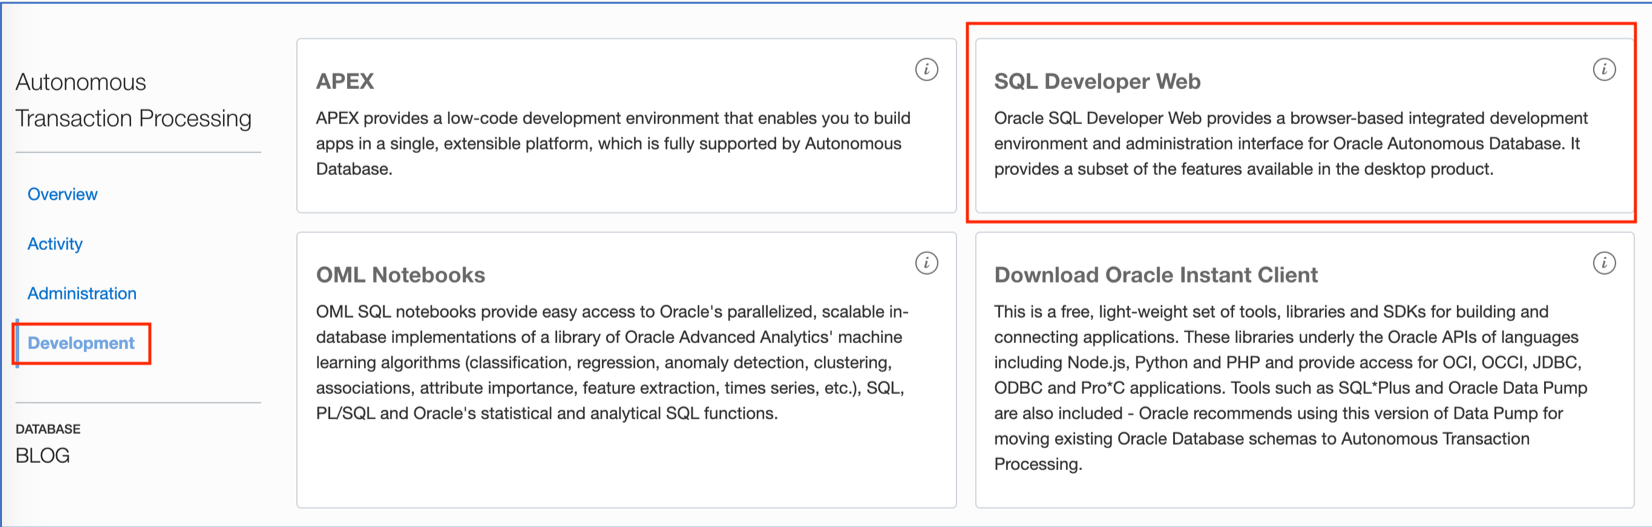Click the Autonomous Transaction Processing heading

click(134, 100)
